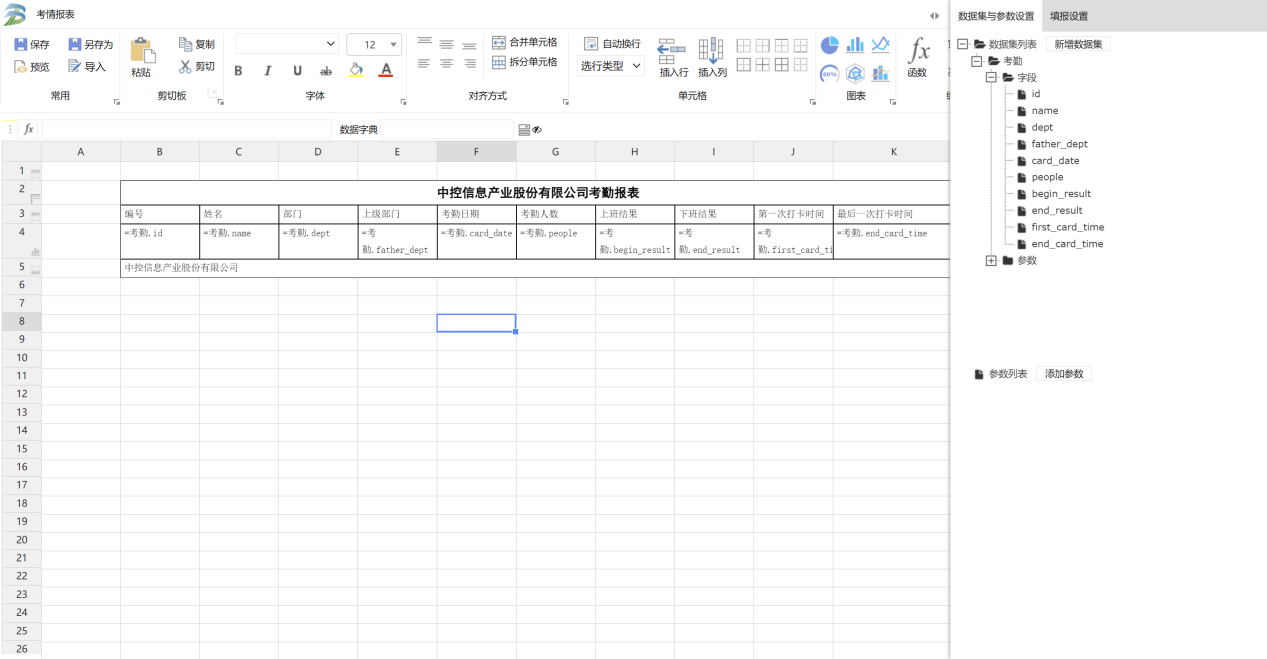1267x659 pixels.
Task: Toggle strikethrough formatting (ab)
Action: tap(326, 71)
